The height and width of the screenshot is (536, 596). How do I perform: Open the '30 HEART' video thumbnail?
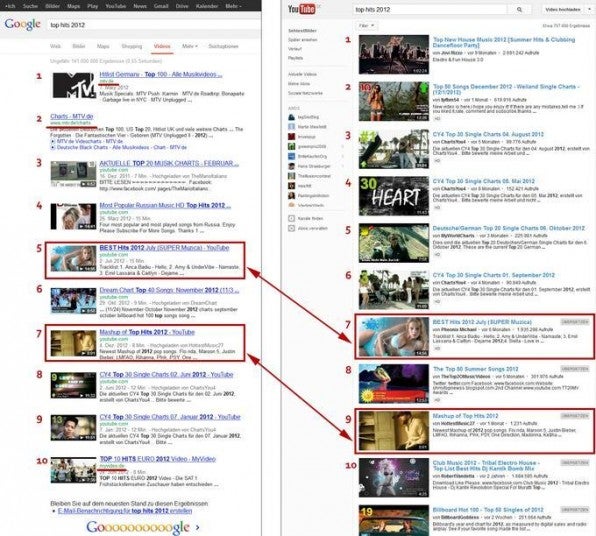(394, 196)
